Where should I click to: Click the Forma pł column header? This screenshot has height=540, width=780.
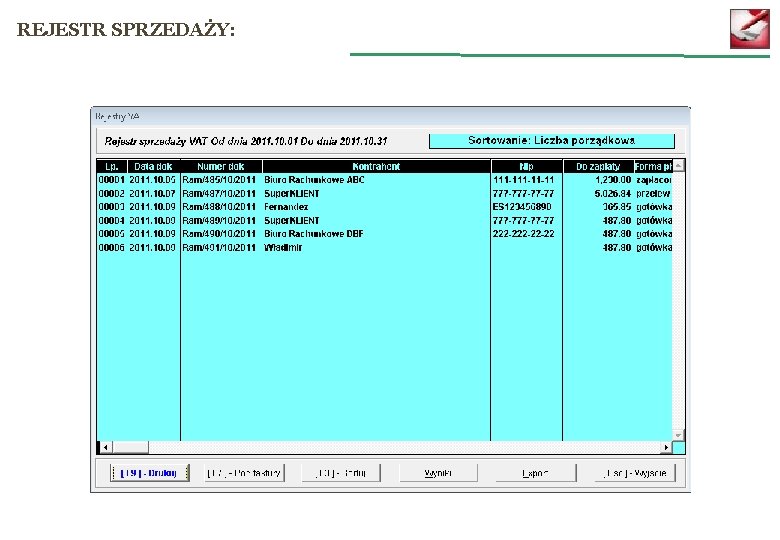tap(653, 167)
